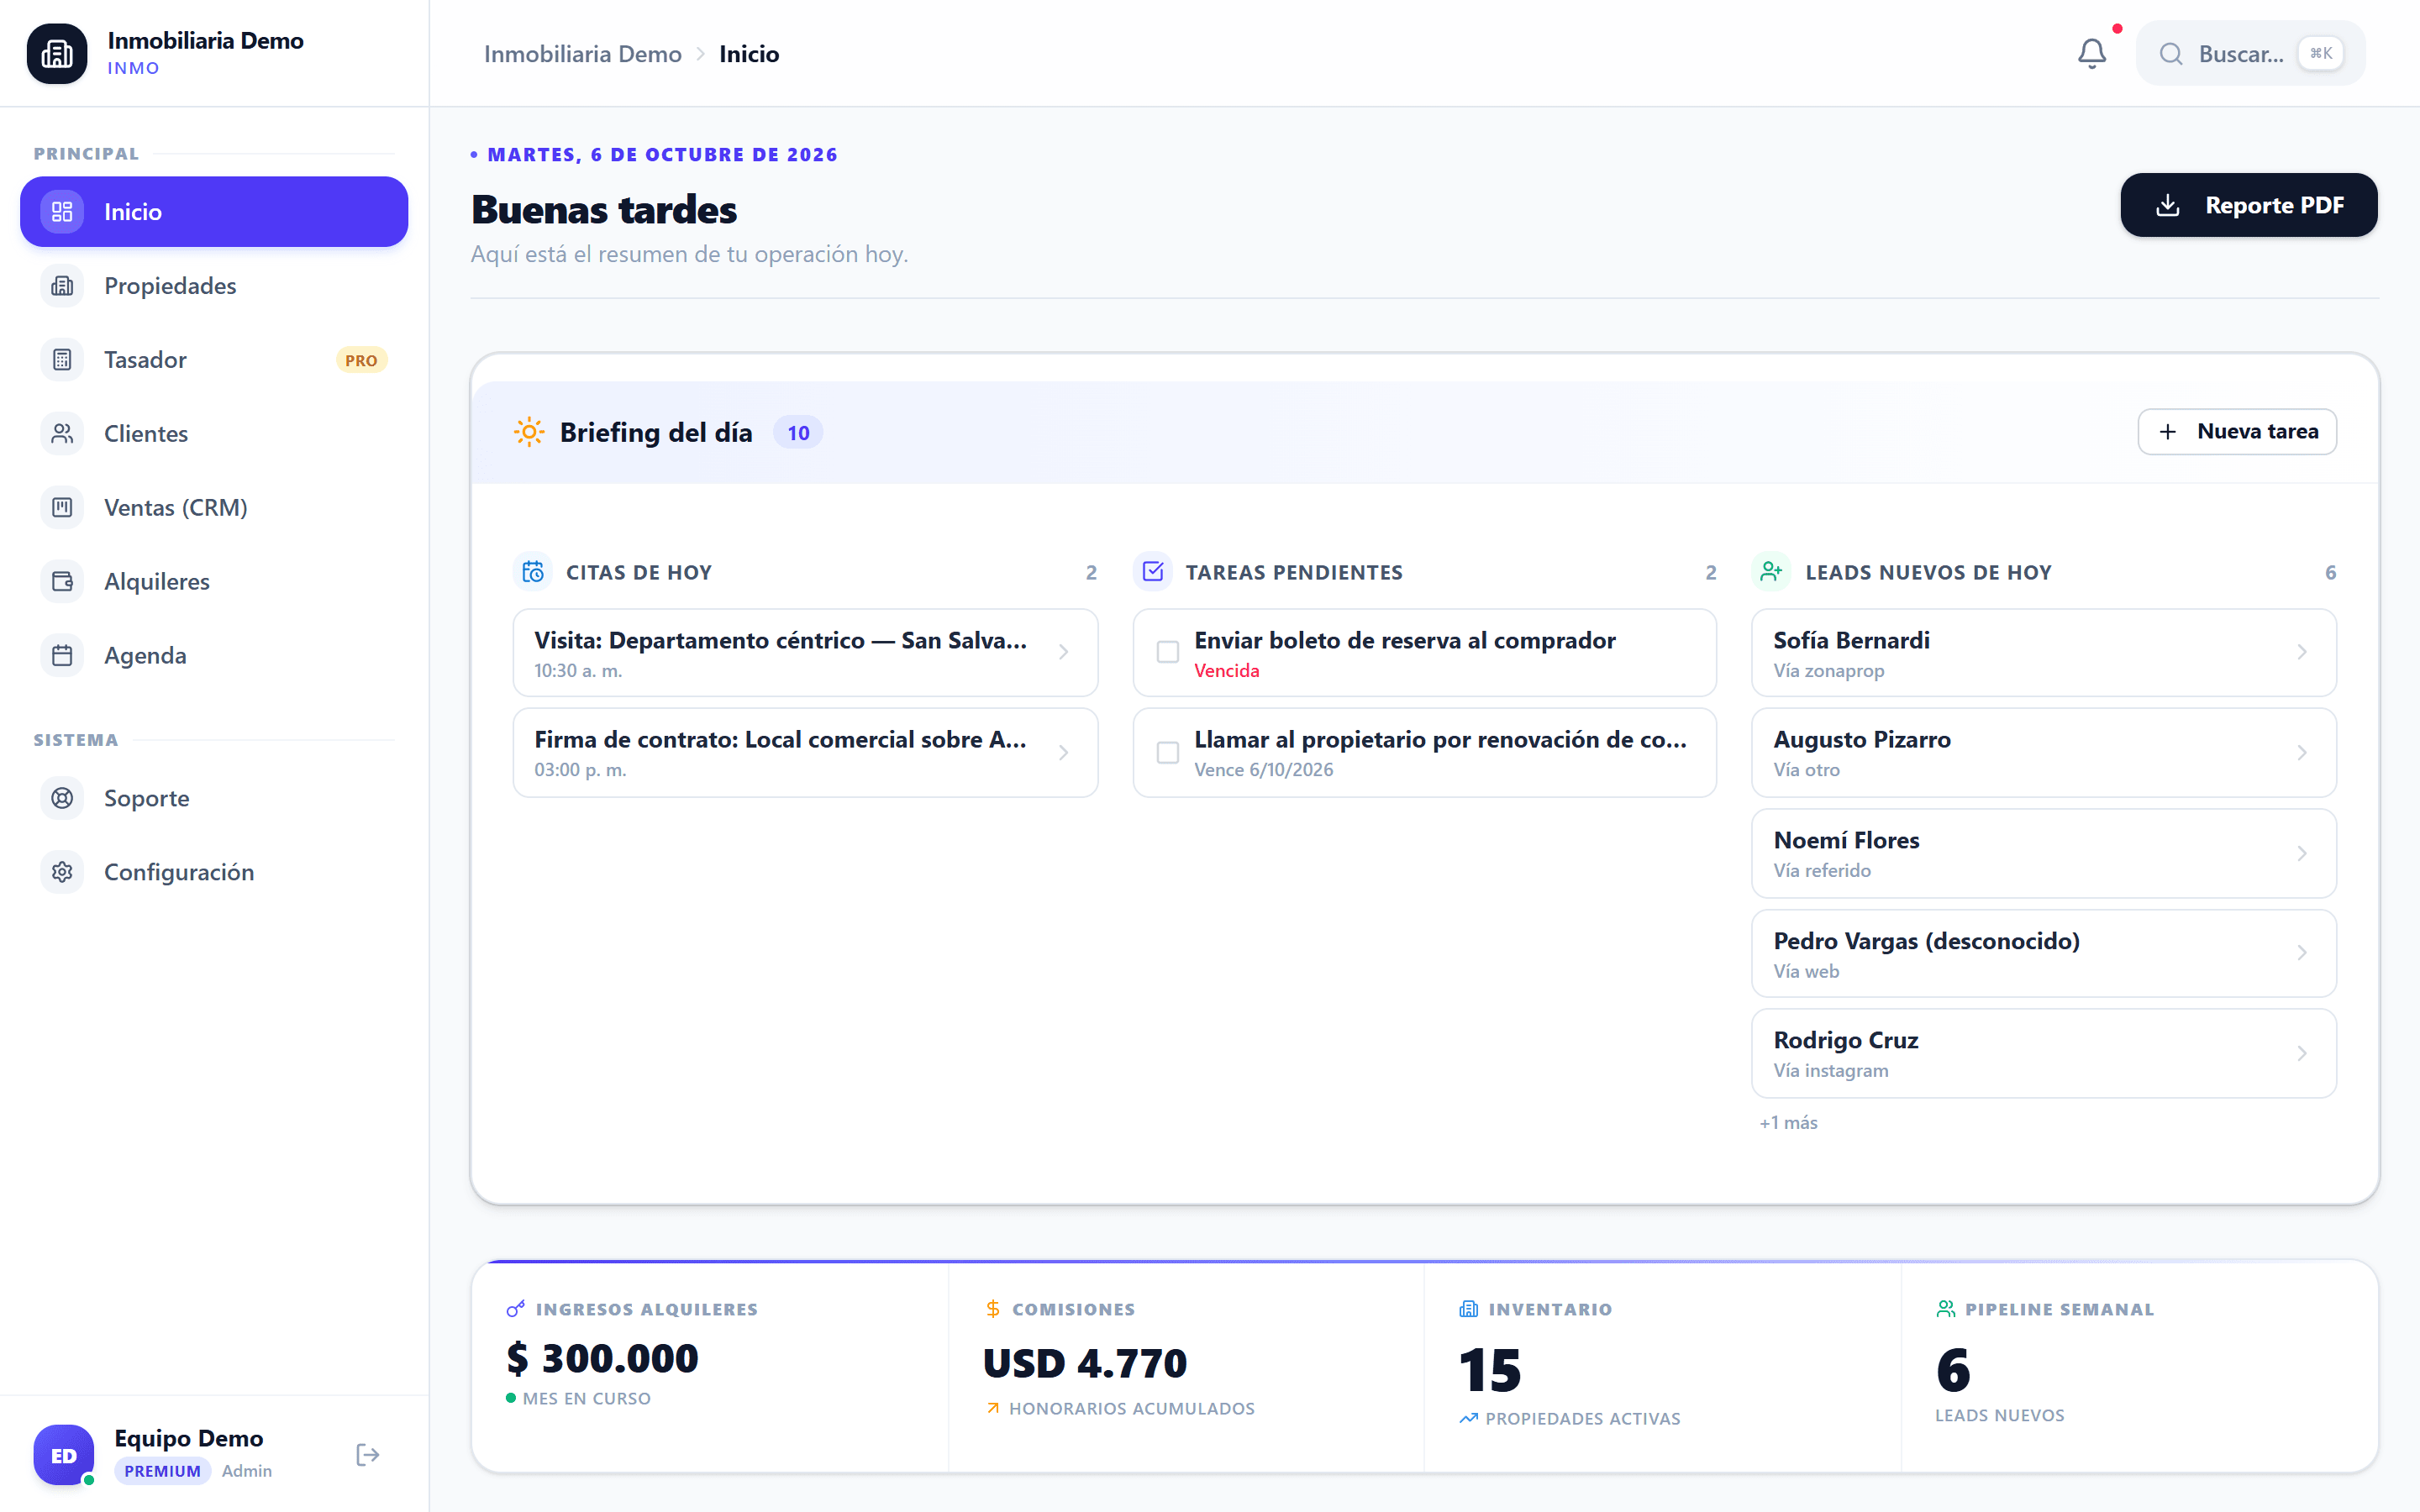Click the search magnifier icon

tap(2170, 54)
